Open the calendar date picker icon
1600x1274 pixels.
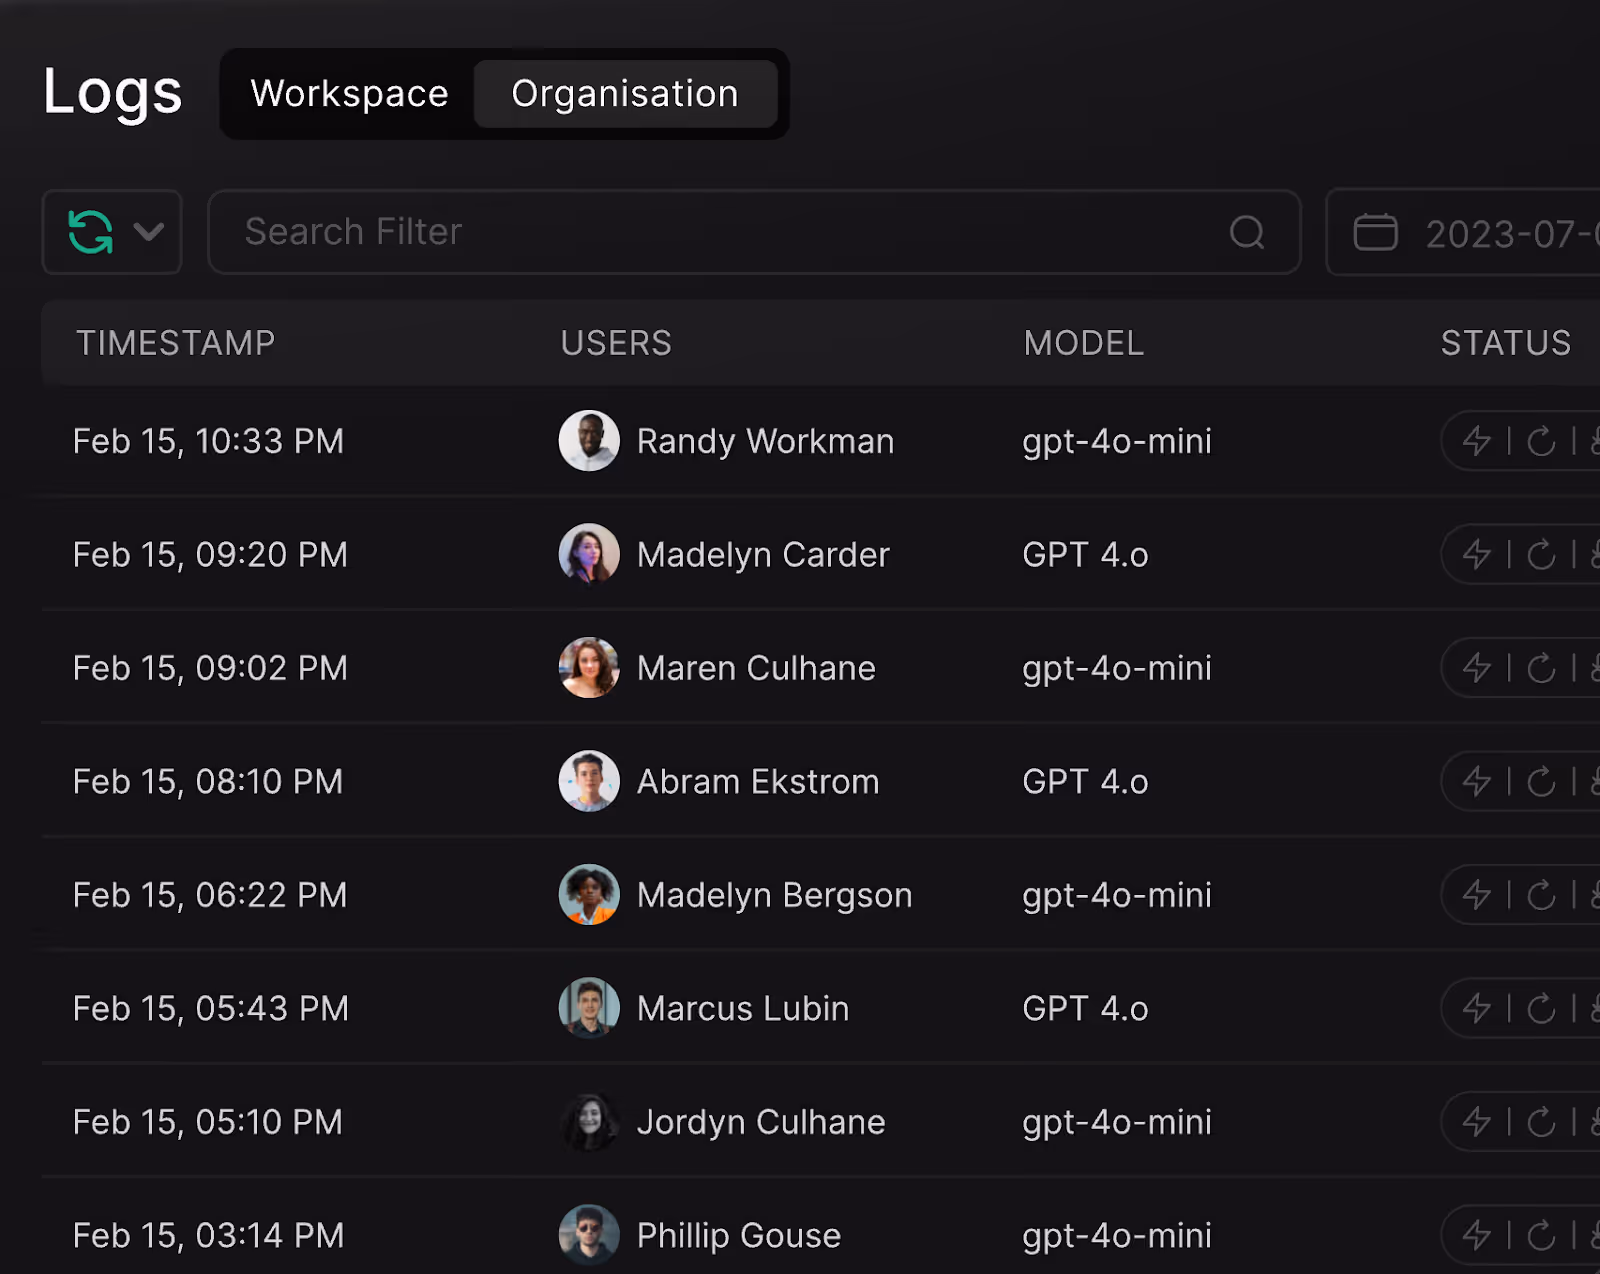pyautogui.click(x=1375, y=232)
